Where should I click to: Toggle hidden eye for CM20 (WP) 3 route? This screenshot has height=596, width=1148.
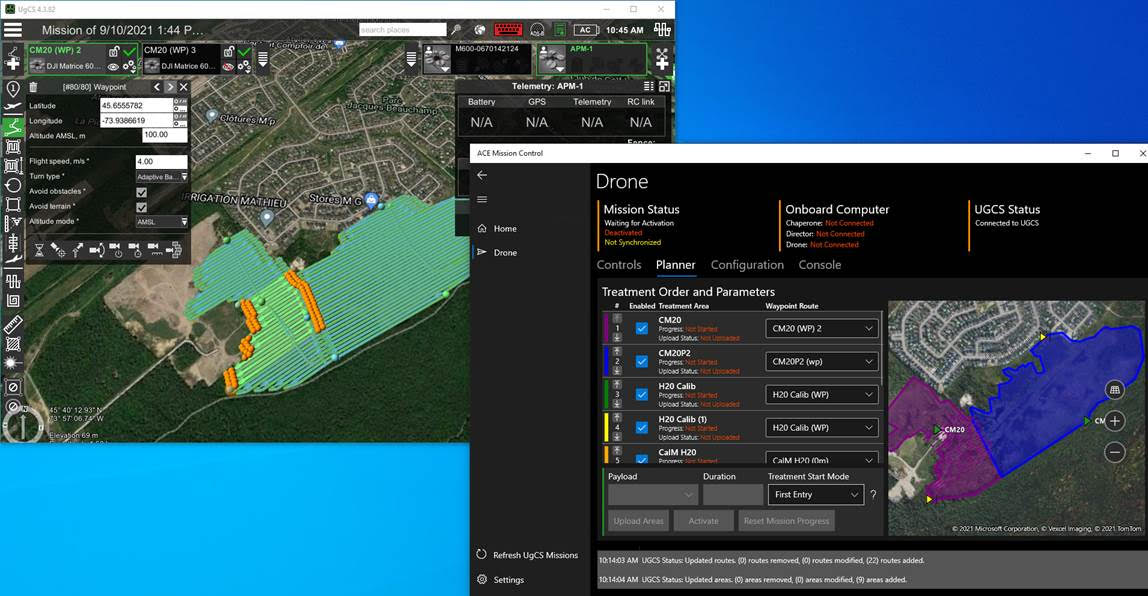(228, 67)
